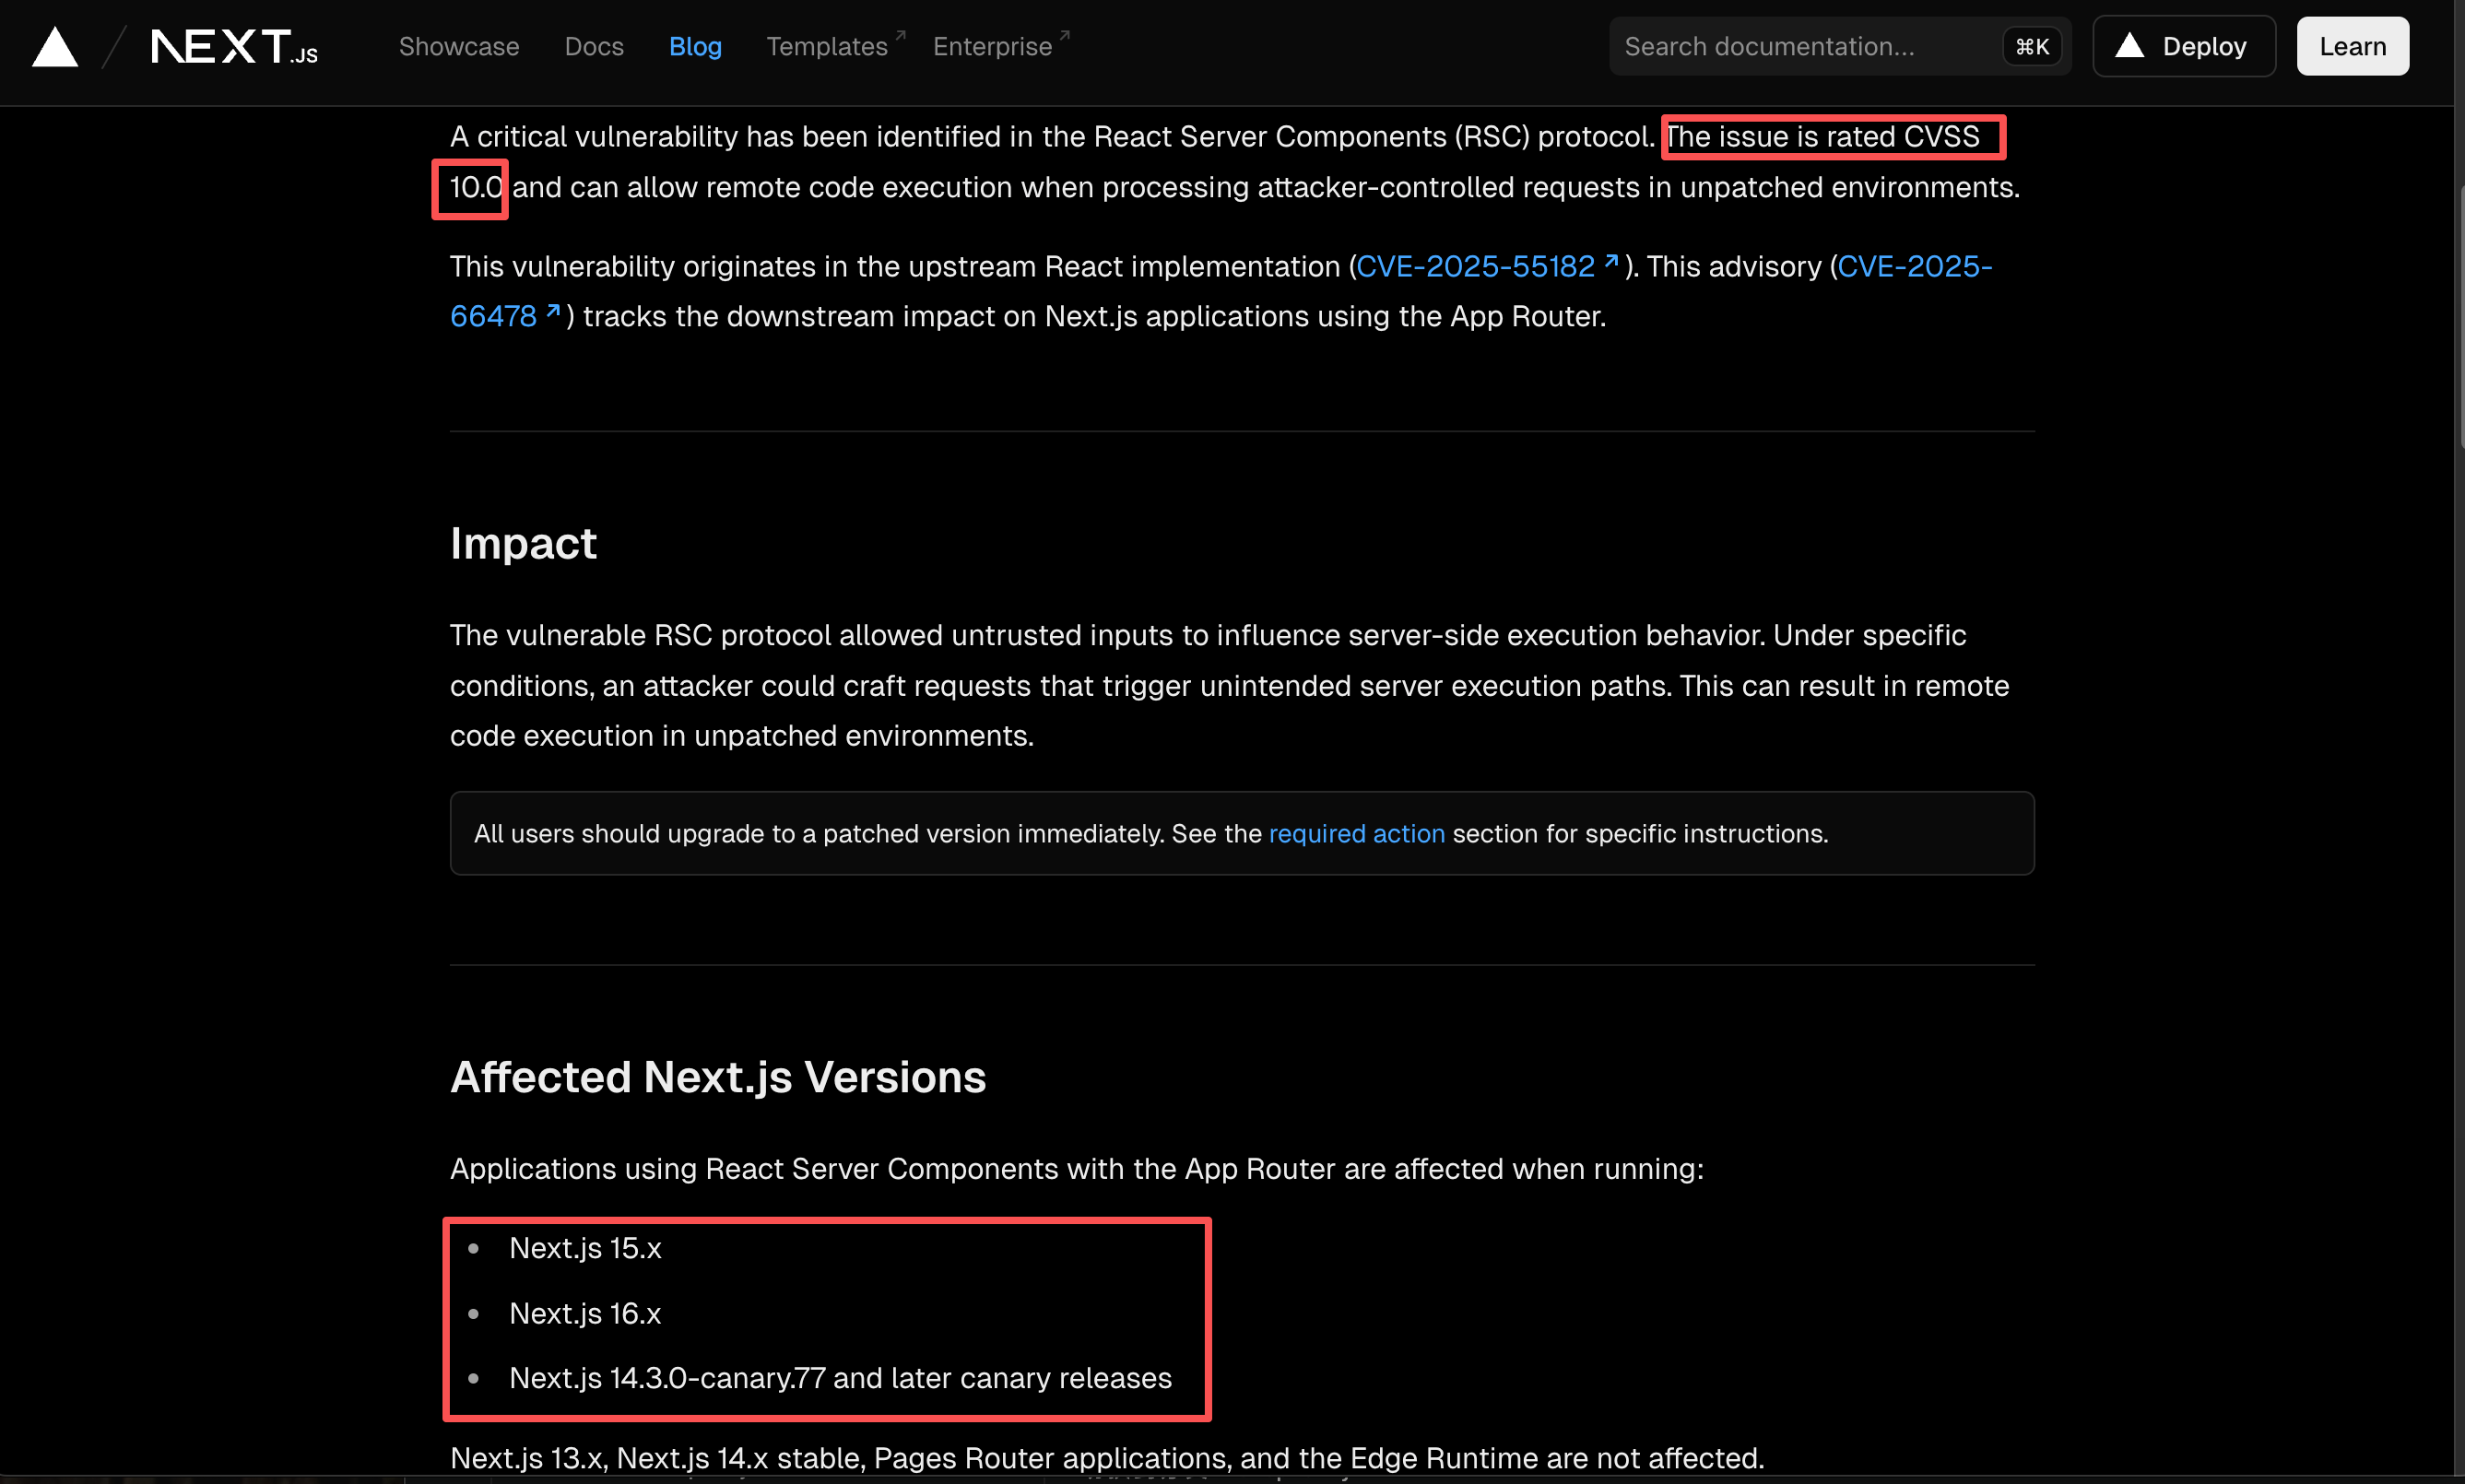
Task: Click the "Applications using React Server Components" line
Action: [1077, 1168]
